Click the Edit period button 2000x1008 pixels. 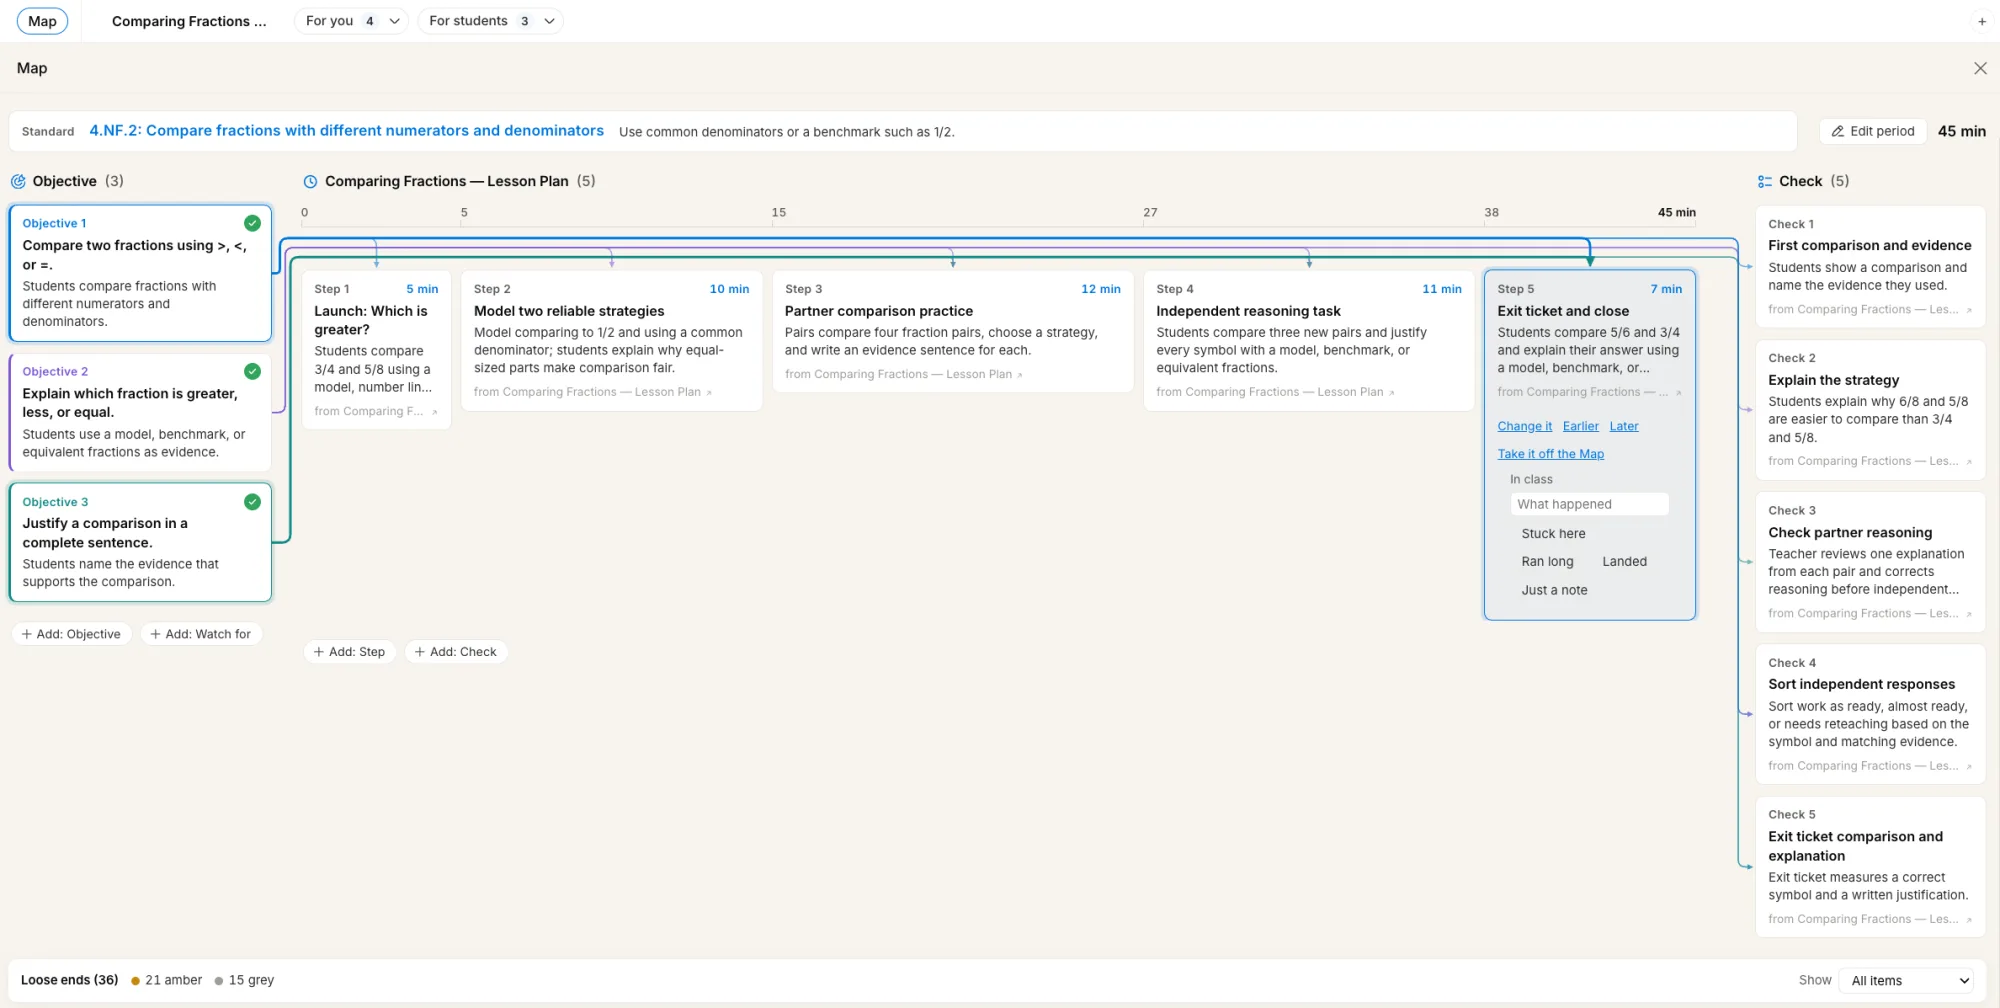coord(1873,131)
